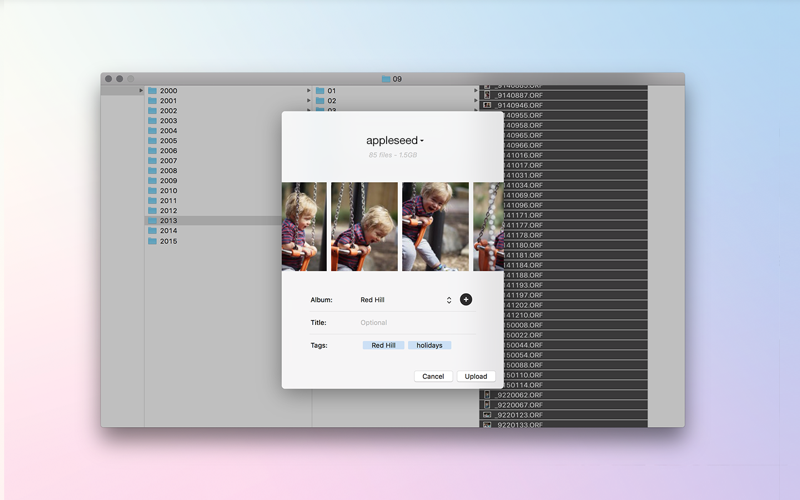
Task: Select file _9220062.ORF
Action: pyautogui.click(x=563, y=395)
